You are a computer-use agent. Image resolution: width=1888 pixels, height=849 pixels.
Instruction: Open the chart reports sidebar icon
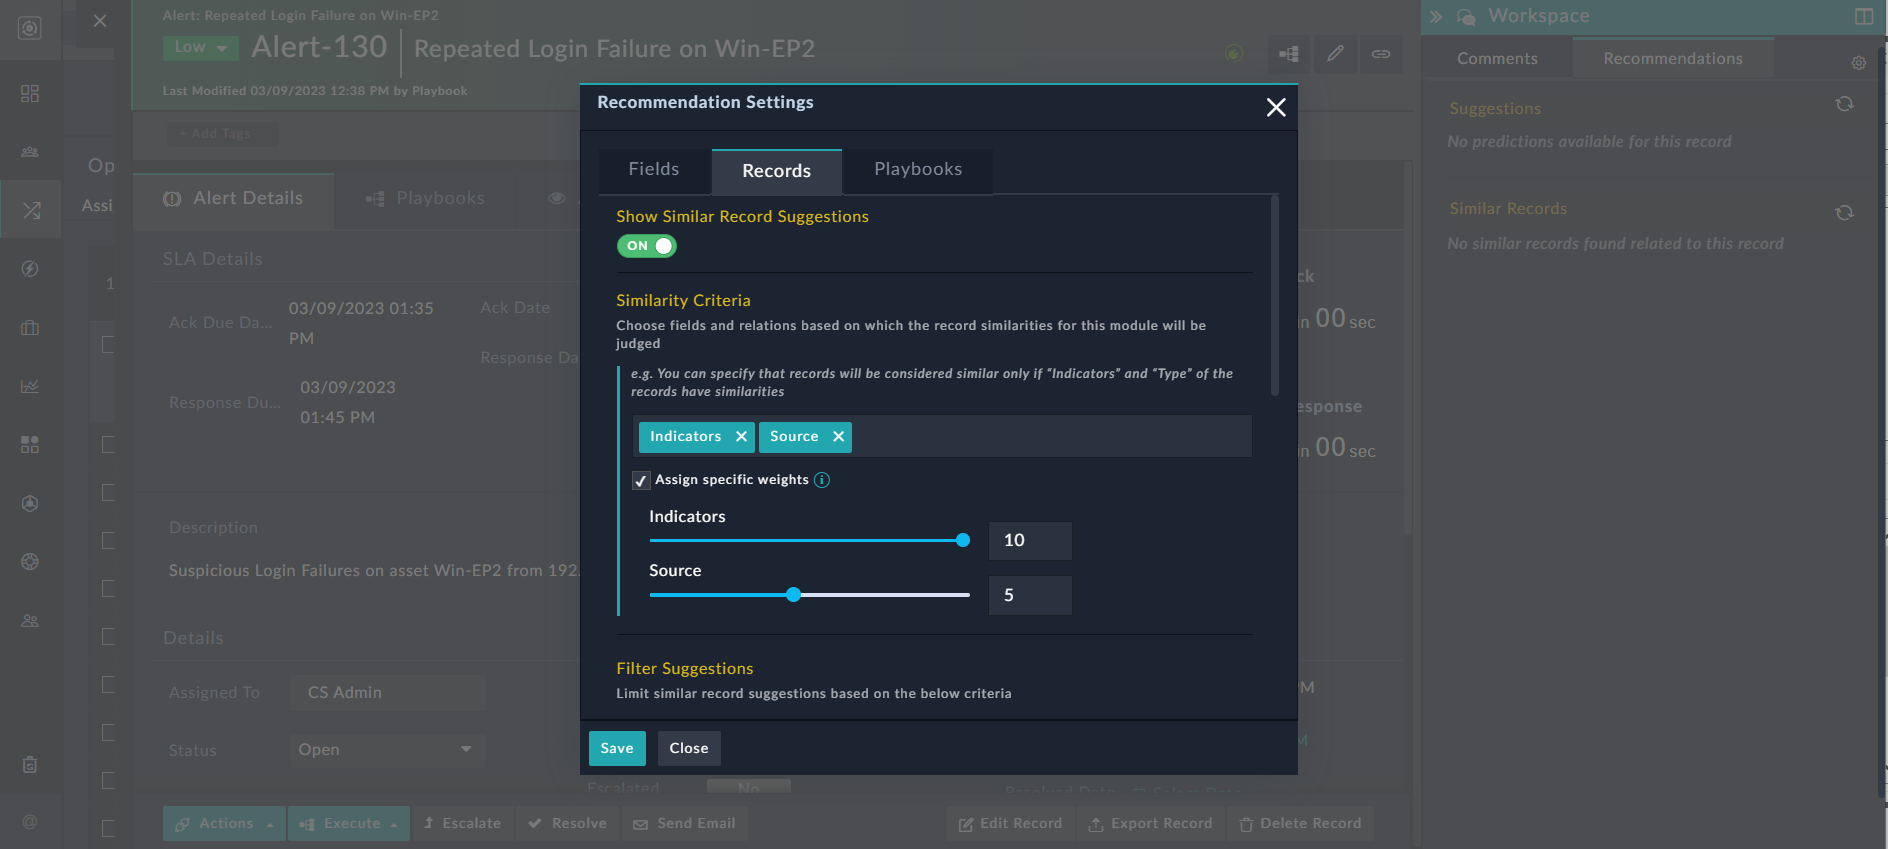(x=30, y=386)
